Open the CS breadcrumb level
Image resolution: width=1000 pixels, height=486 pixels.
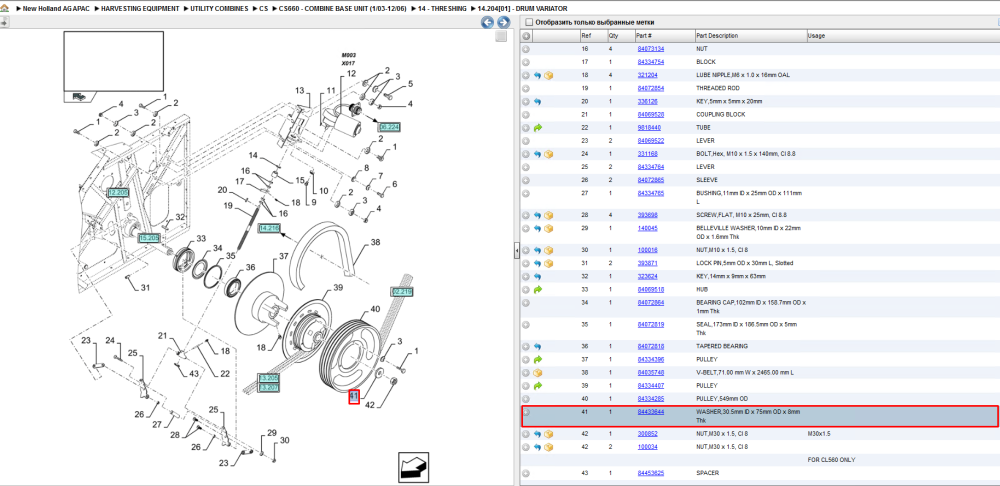(x=264, y=8)
